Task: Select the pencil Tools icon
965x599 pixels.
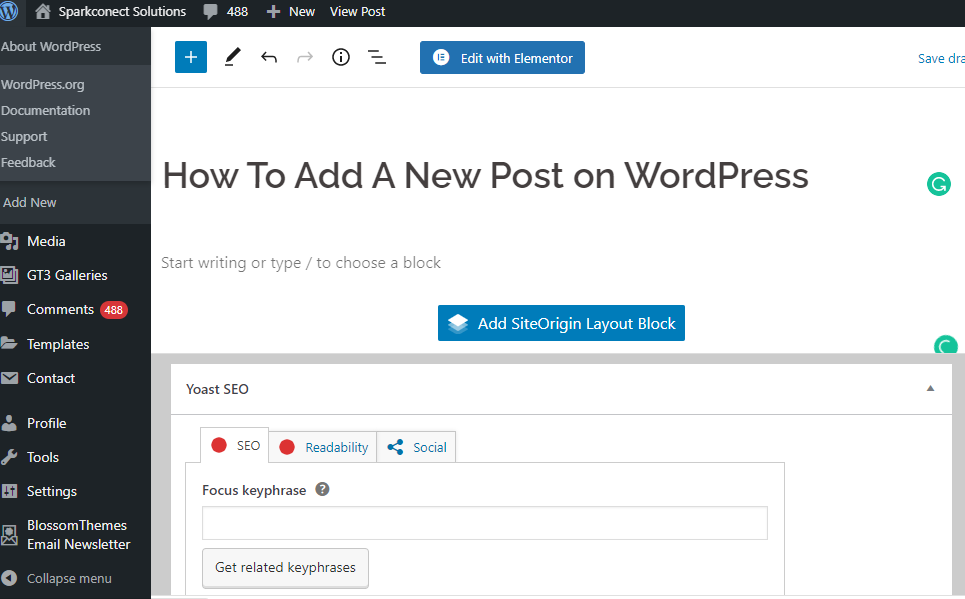Action: 232,57
